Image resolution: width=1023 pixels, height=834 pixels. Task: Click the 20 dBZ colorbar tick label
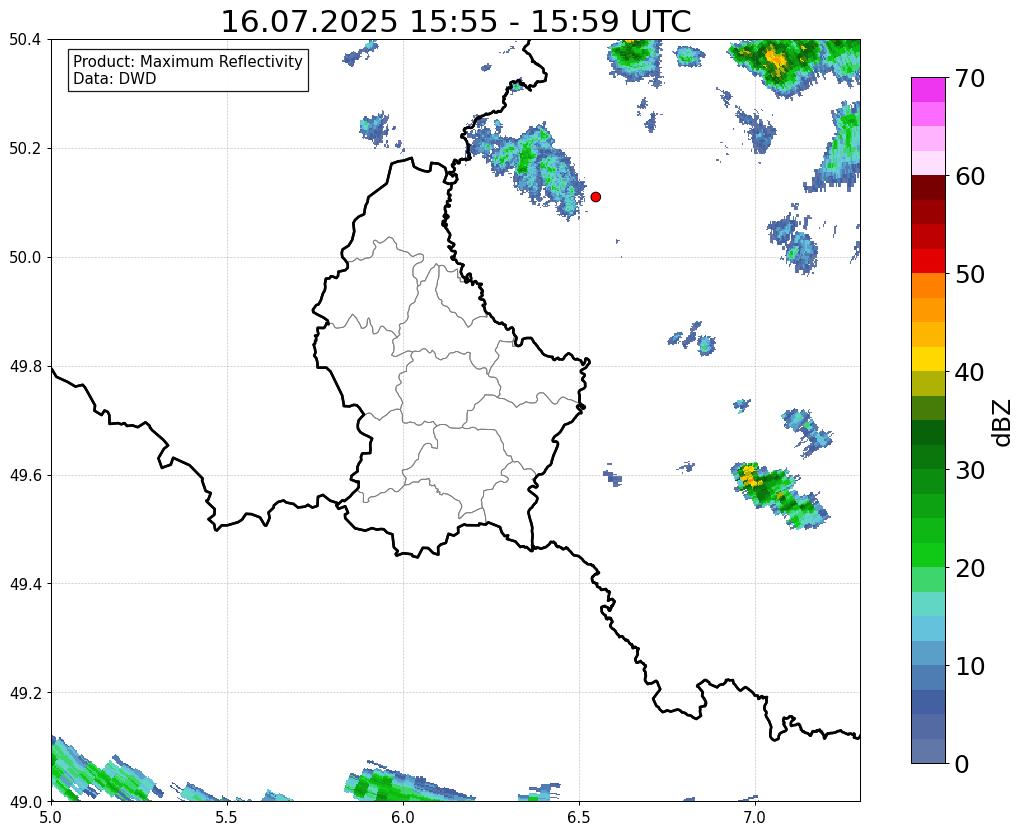969,568
